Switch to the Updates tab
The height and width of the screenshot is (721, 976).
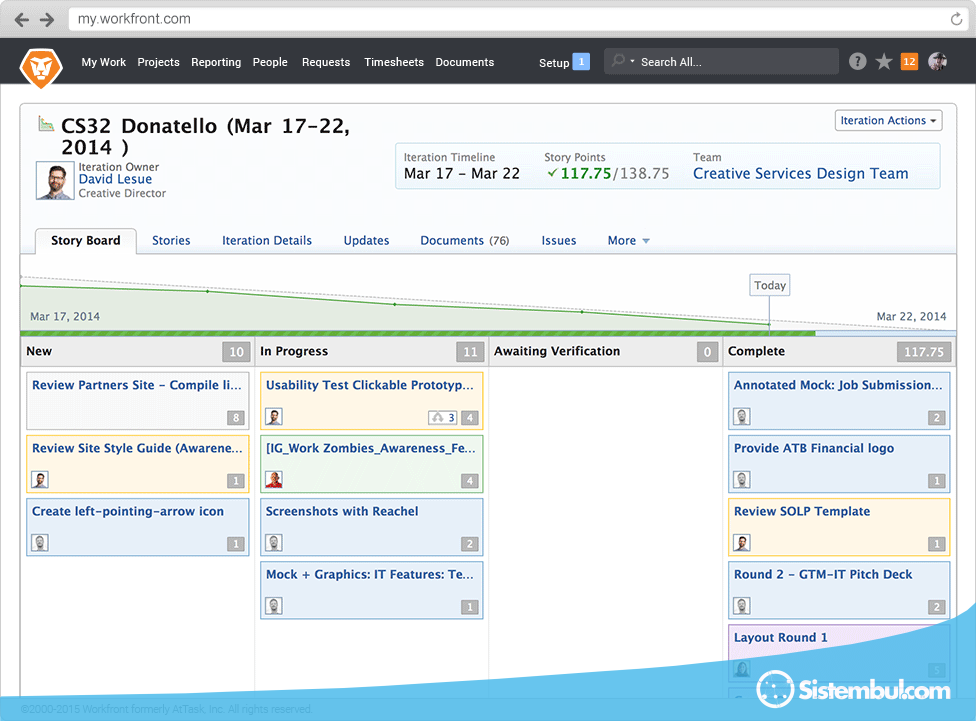click(366, 240)
